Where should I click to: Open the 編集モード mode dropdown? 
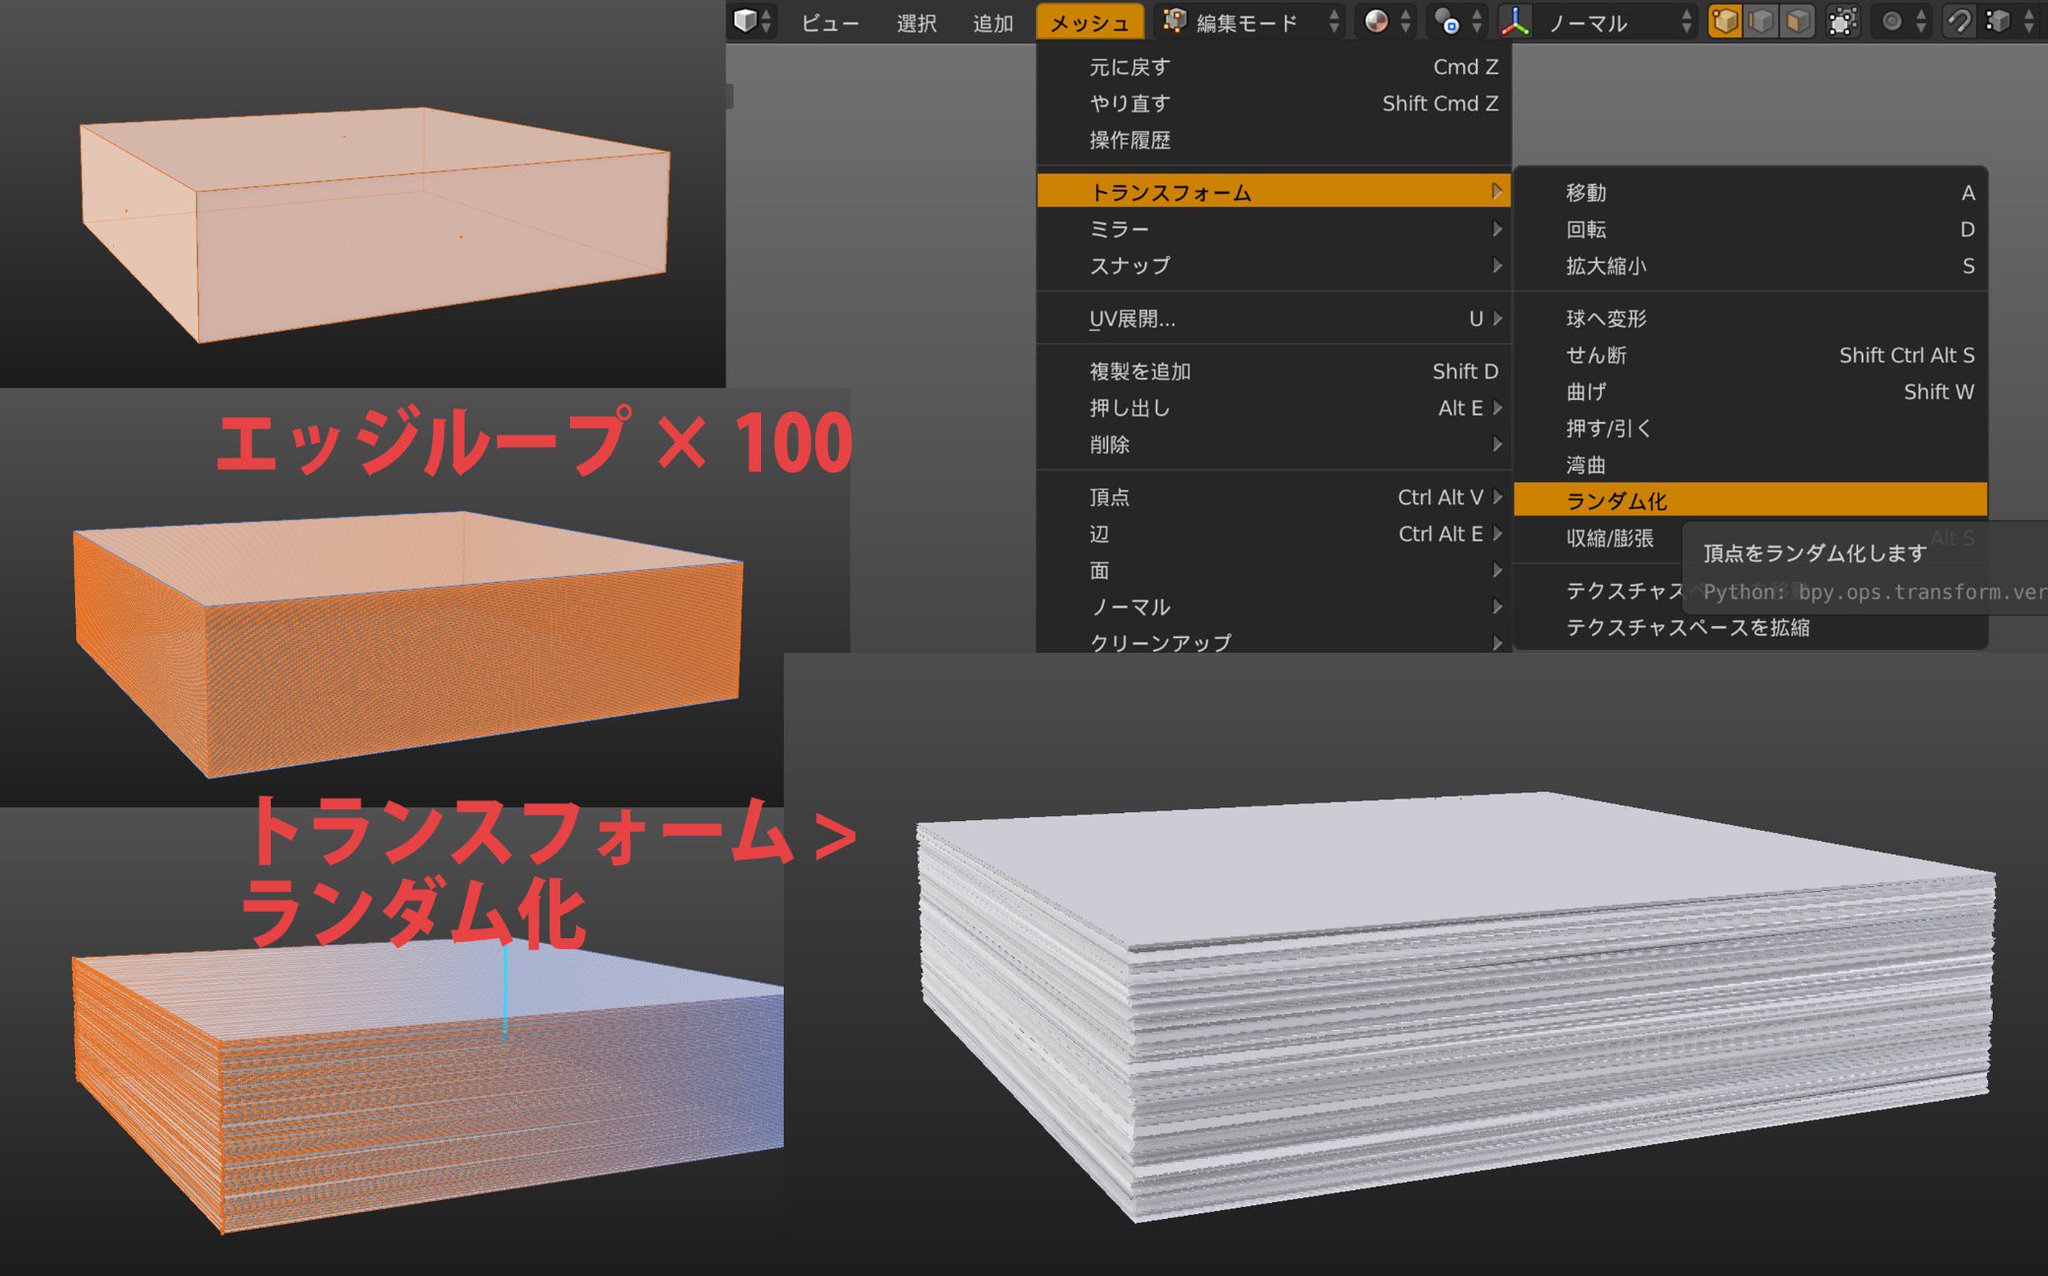[x=1251, y=21]
